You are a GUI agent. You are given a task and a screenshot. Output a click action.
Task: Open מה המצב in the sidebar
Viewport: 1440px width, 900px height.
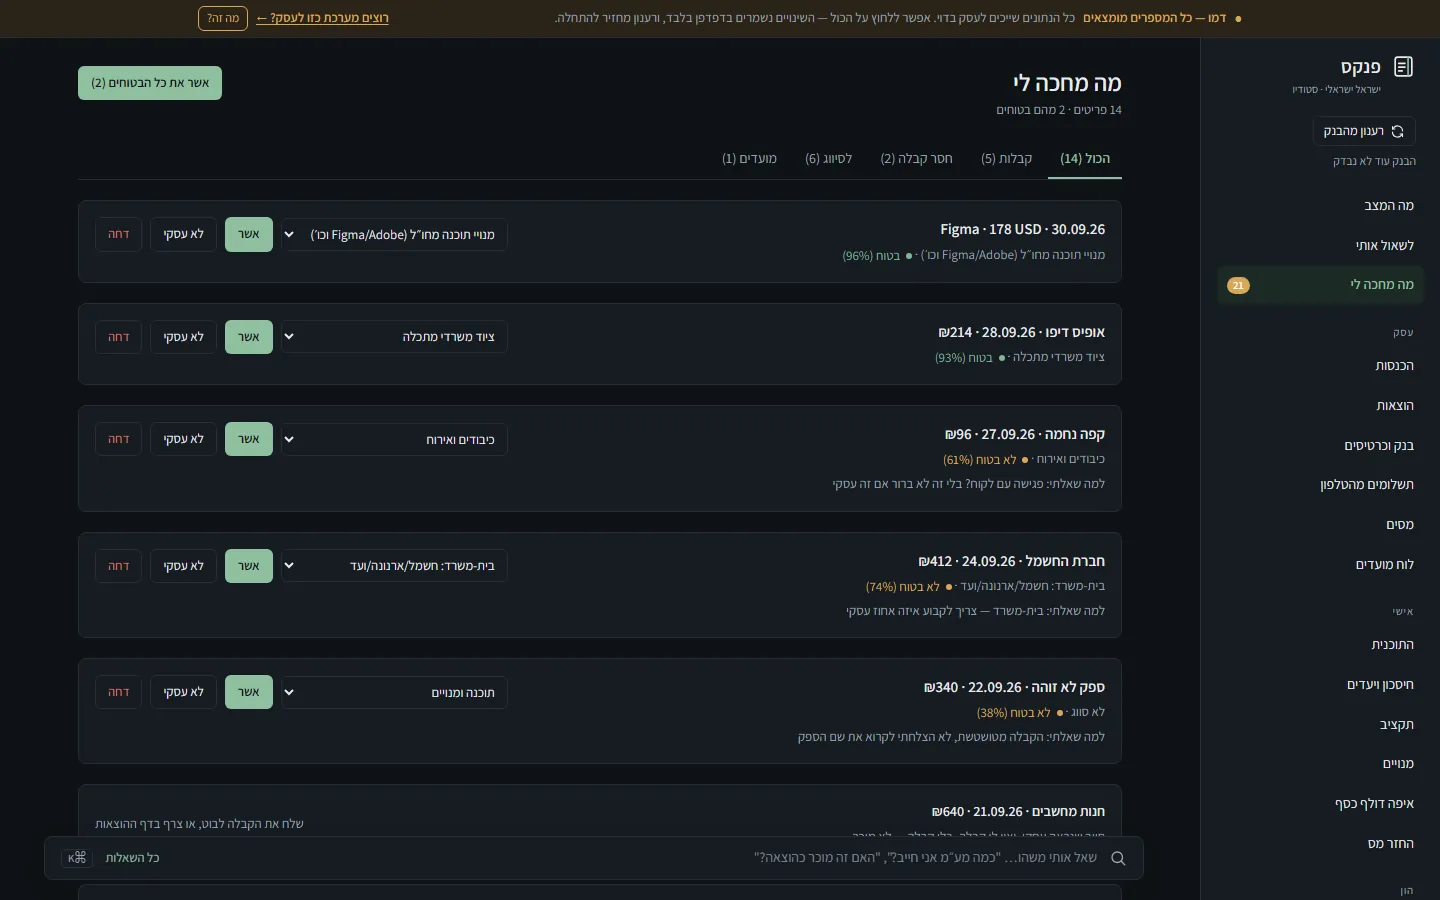1320,206
